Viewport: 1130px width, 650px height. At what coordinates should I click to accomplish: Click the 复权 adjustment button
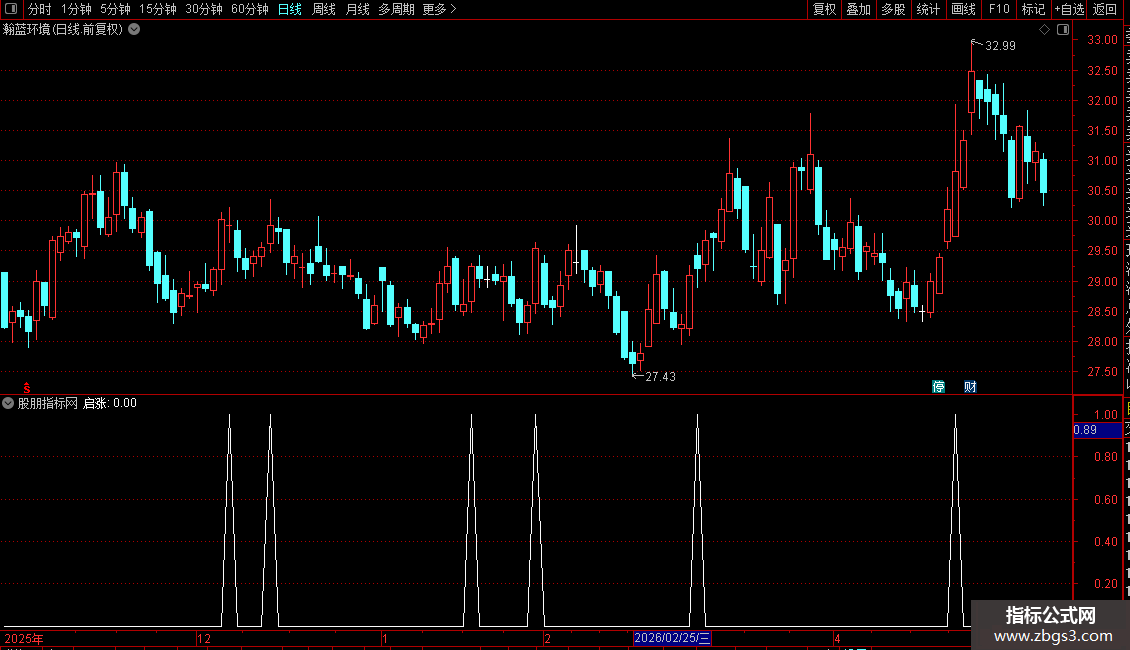824,9
